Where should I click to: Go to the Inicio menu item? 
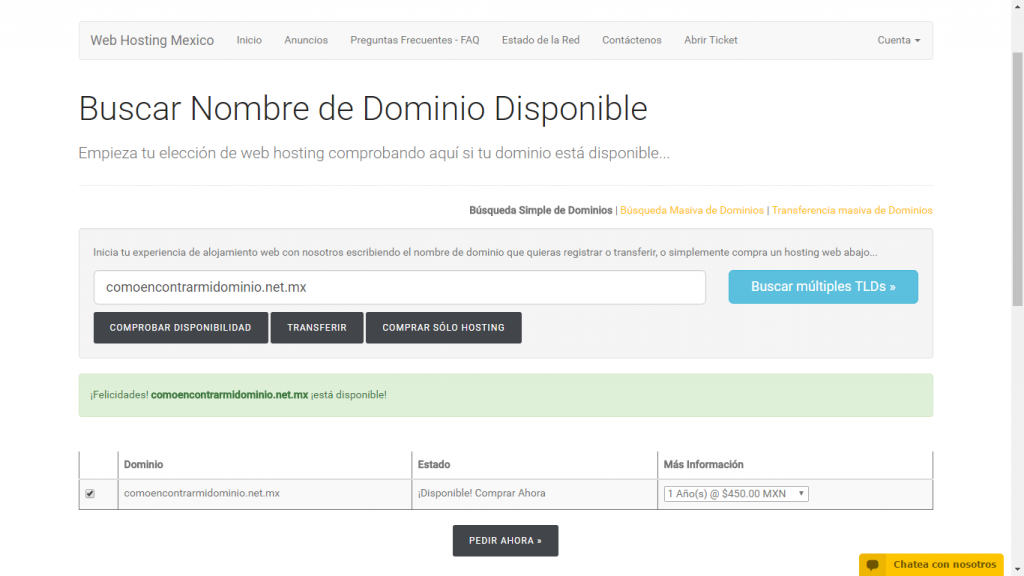pyautogui.click(x=249, y=40)
